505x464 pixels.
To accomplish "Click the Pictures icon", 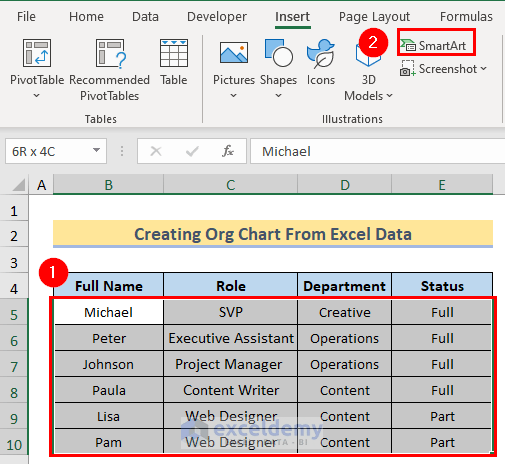I will [x=234, y=53].
